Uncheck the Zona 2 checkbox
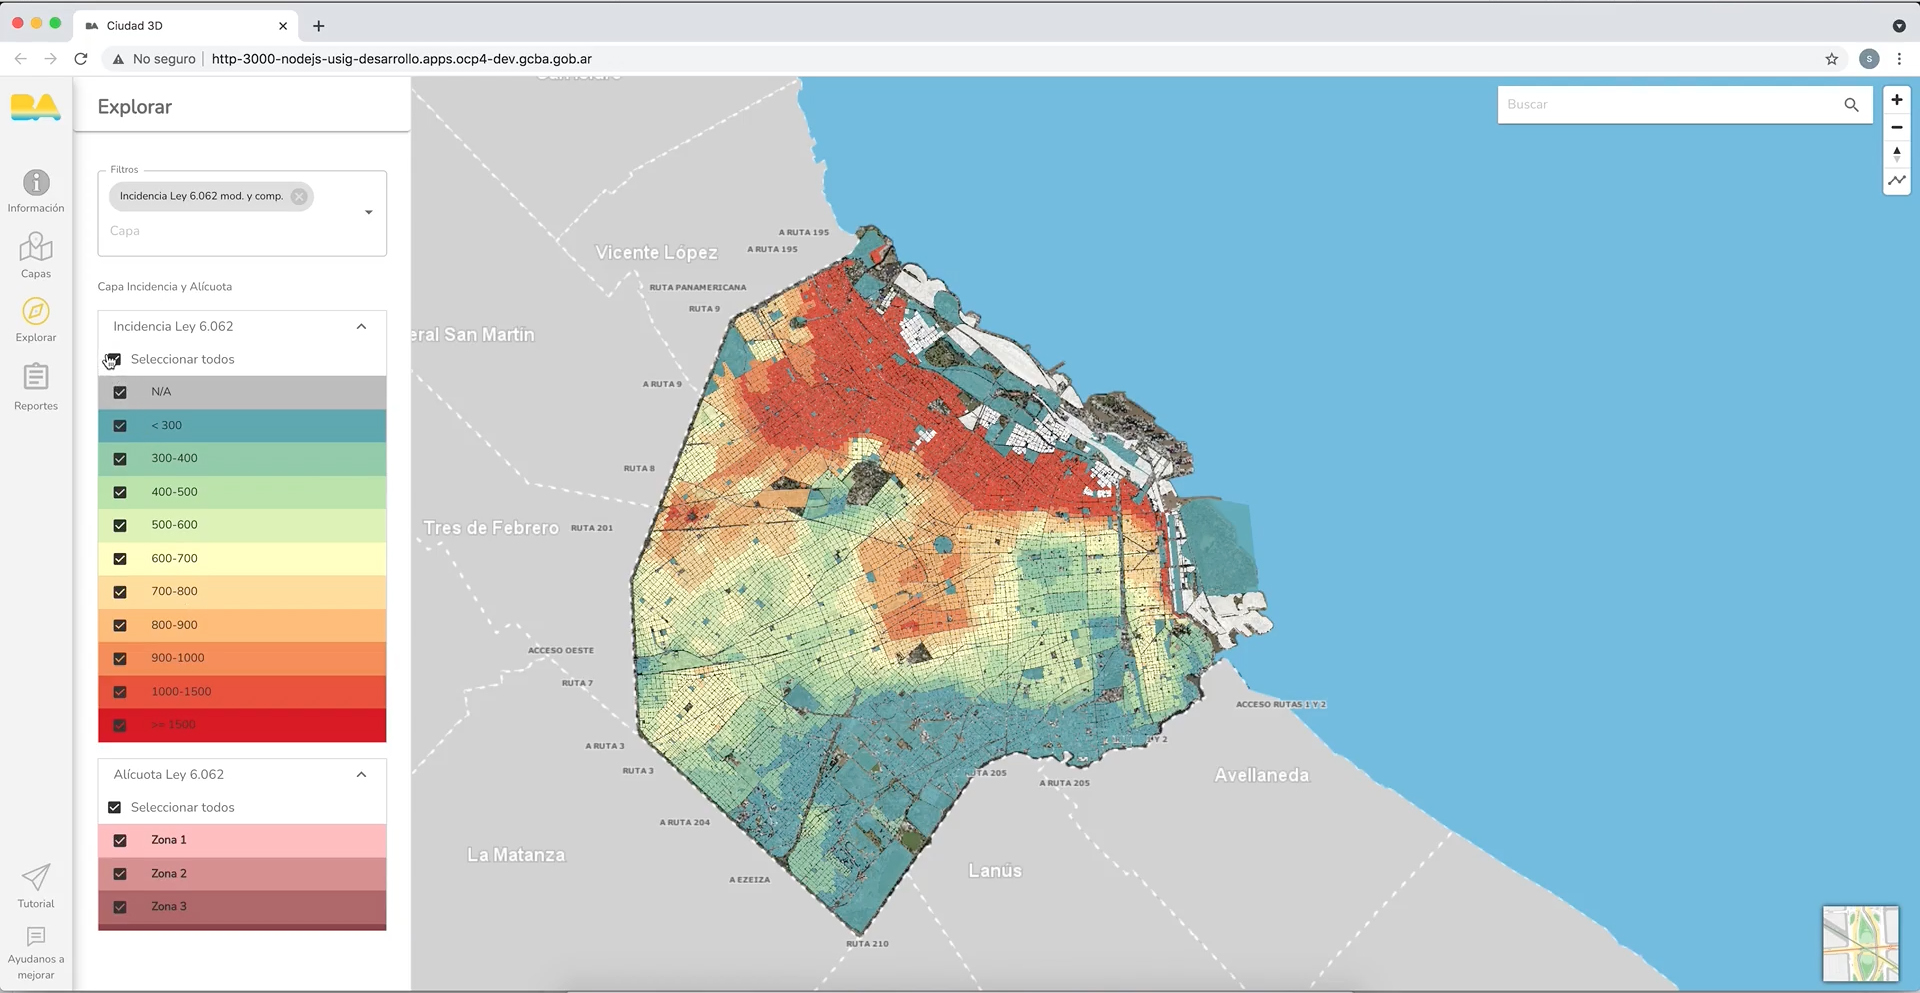This screenshot has height=993, width=1920. tap(120, 874)
